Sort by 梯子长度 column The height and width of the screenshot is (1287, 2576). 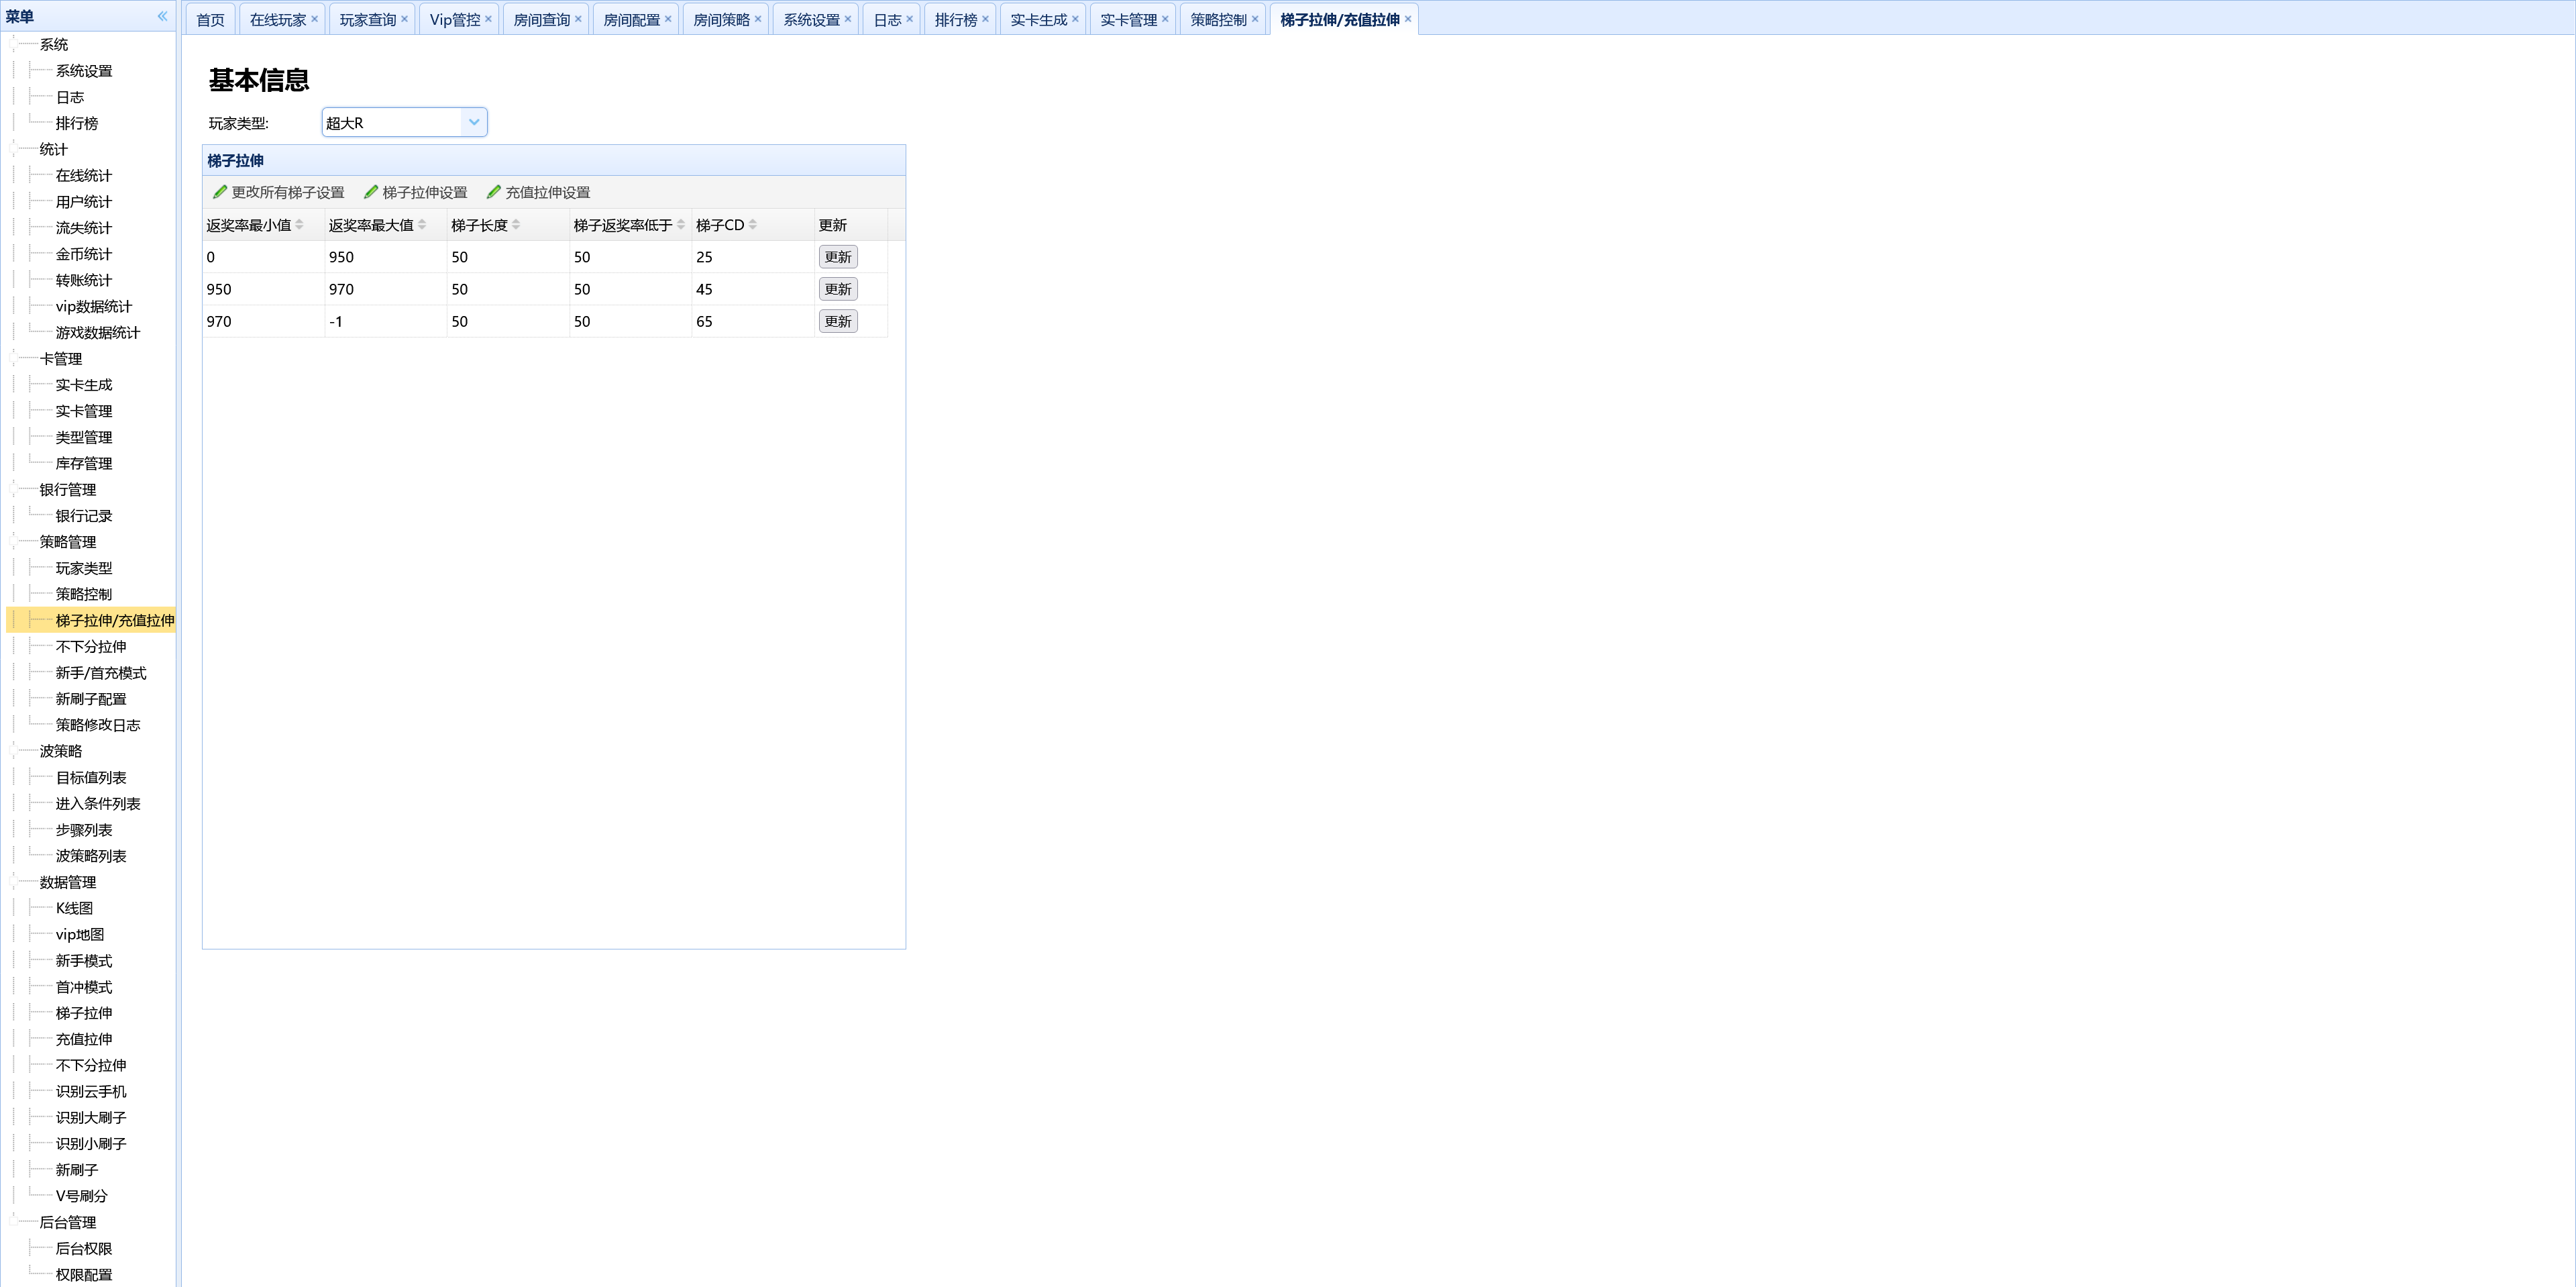[x=480, y=225]
